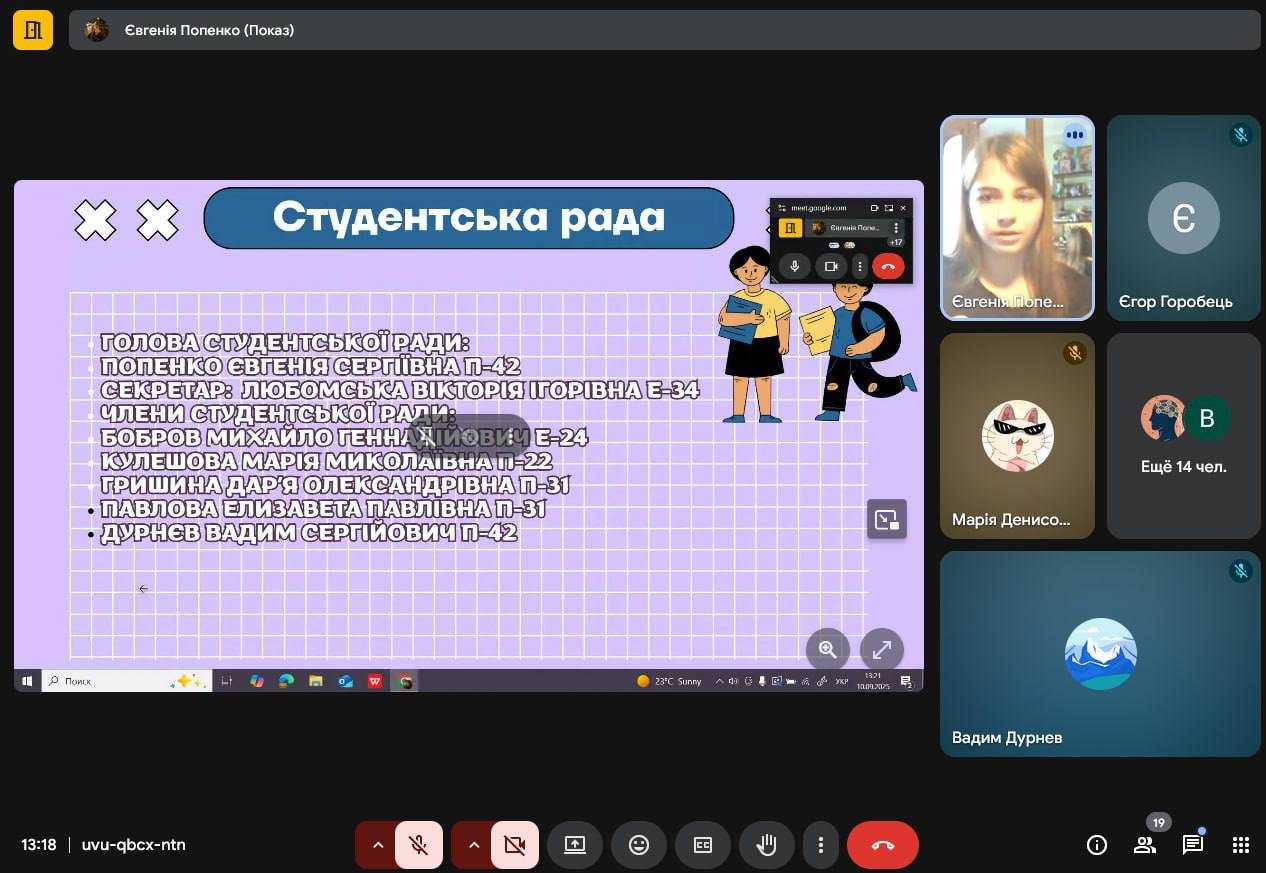Show the other 14 participants tile
The image size is (1266, 873).
pos(1183,436)
